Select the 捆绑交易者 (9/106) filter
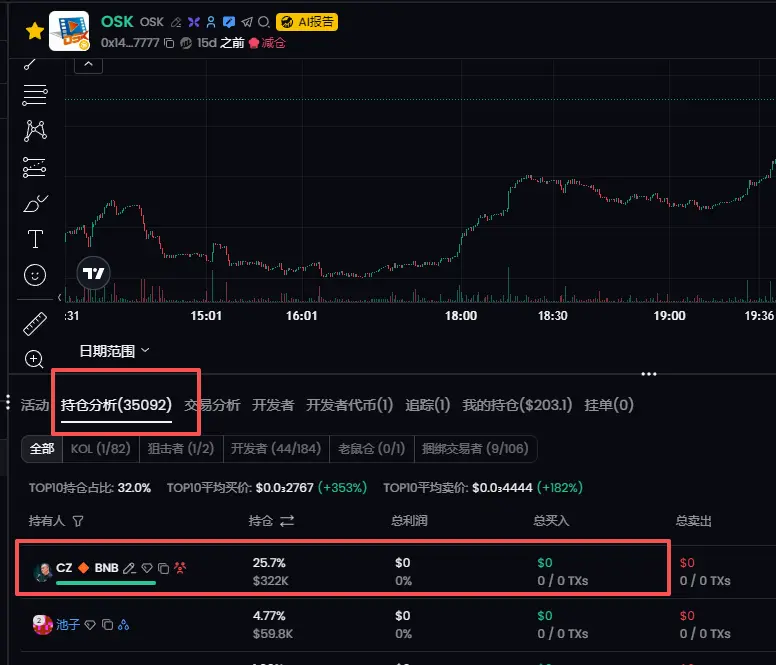 pos(475,449)
